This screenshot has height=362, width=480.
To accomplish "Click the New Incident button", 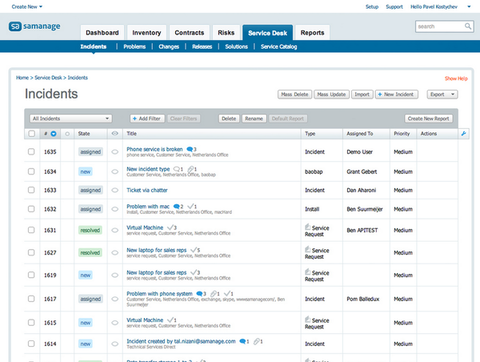I will [396, 94].
